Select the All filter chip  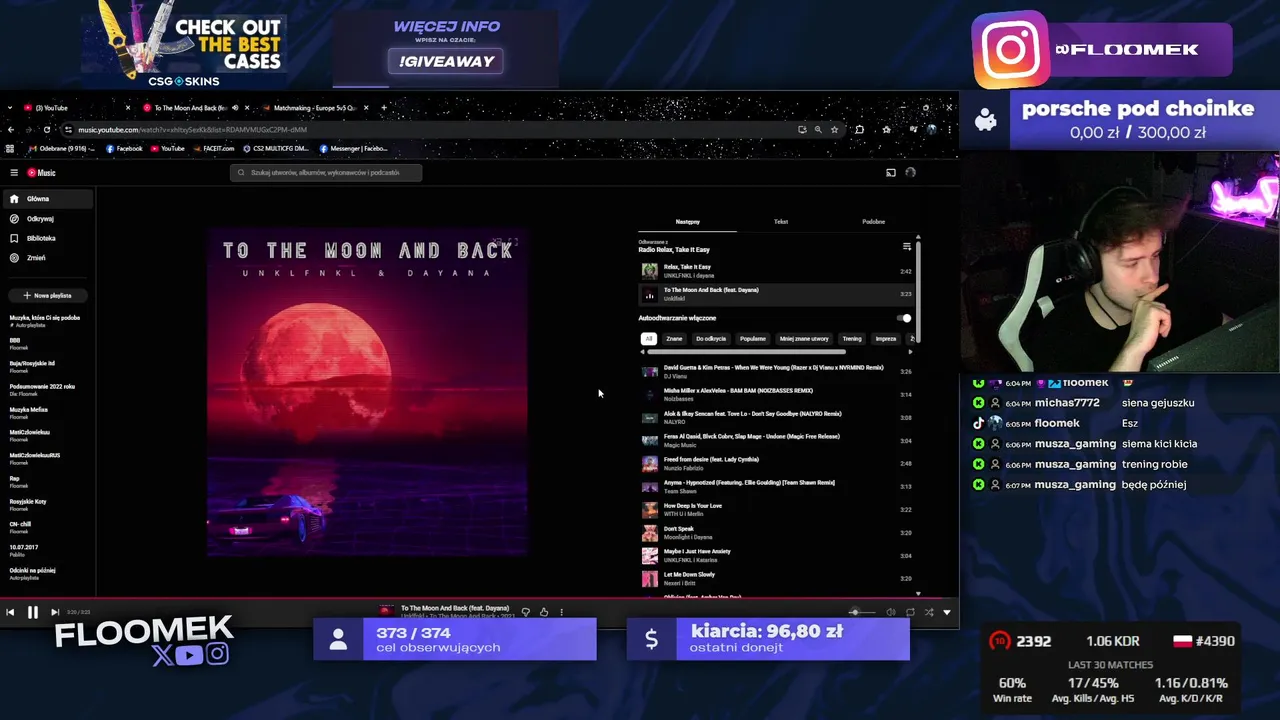pos(648,339)
